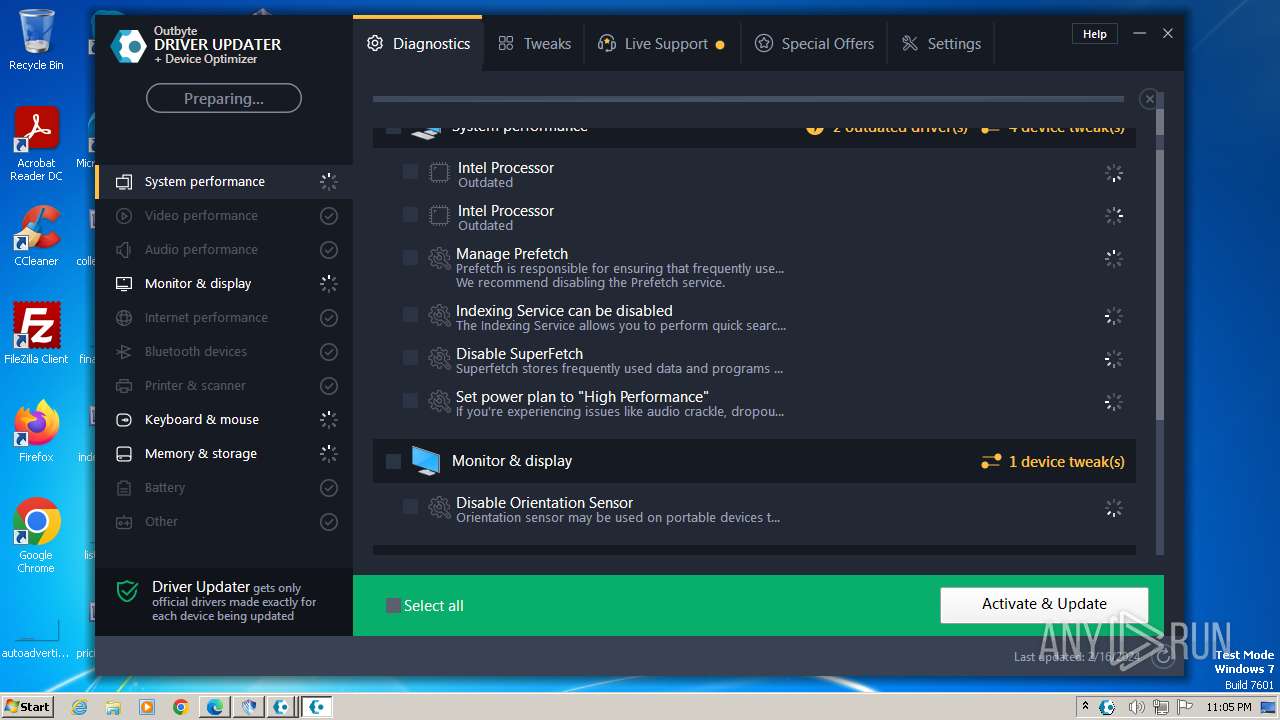Image resolution: width=1280 pixels, height=720 pixels.
Task: Open the CCleaner desktop icon
Action: pos(36,236)
